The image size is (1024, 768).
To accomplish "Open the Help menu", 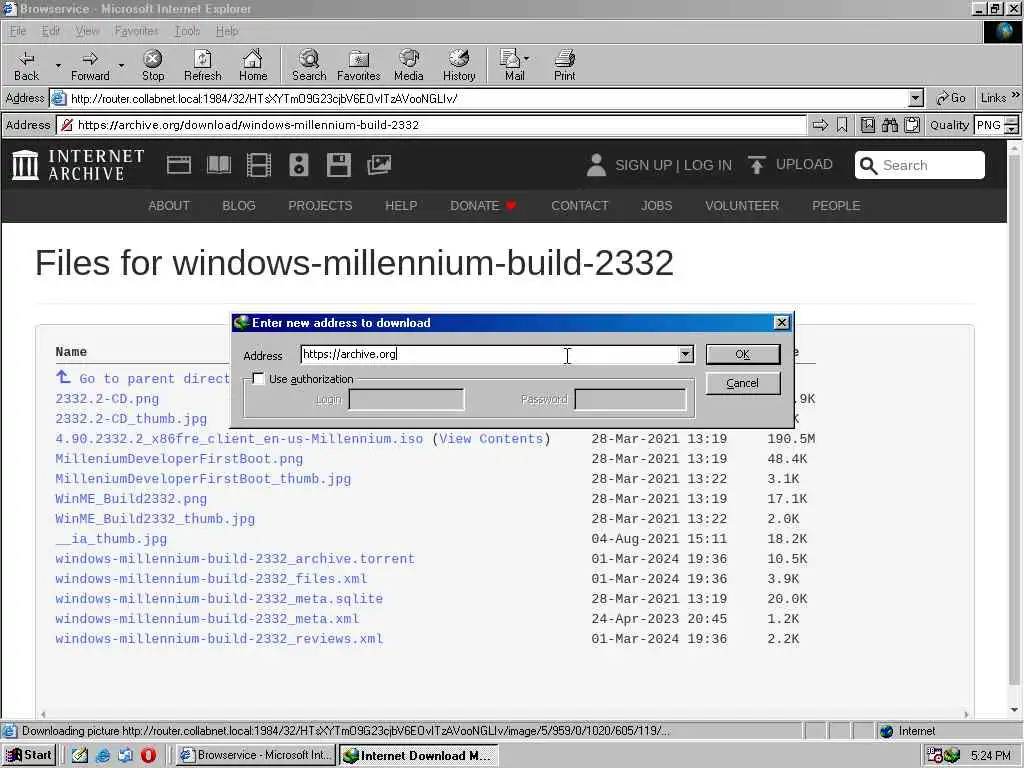I will [x=227, y=31].
